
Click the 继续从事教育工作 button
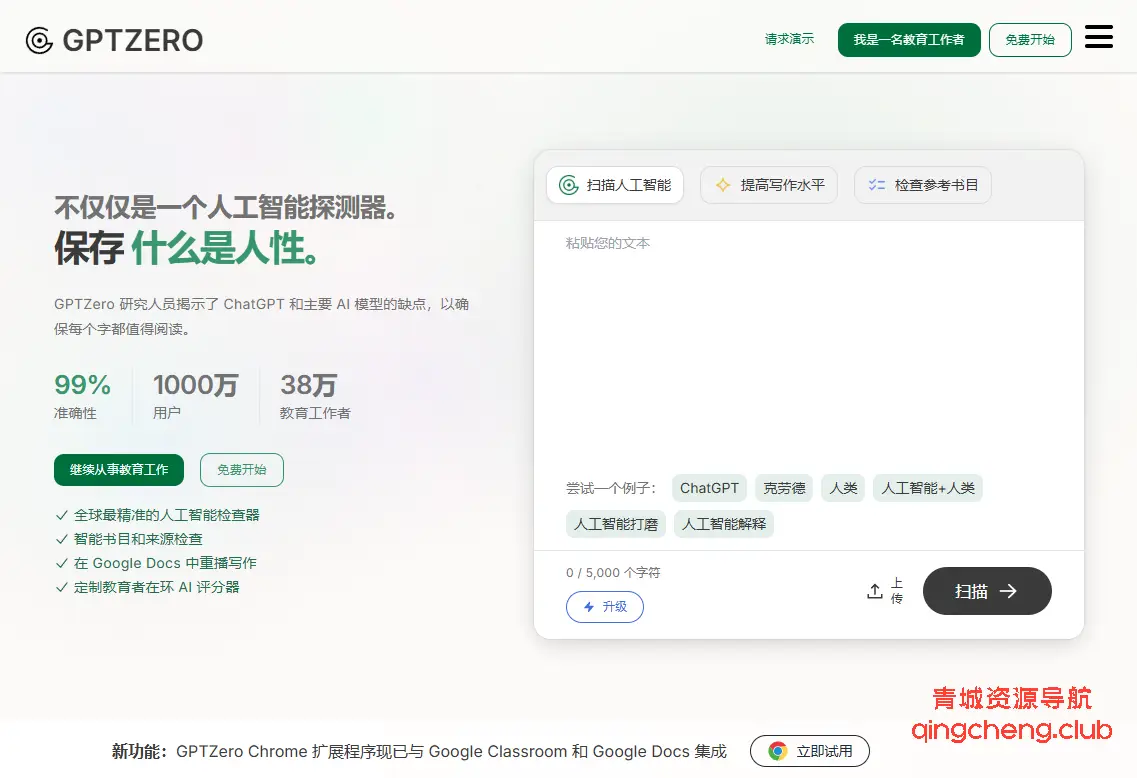(x=119, y=469)
